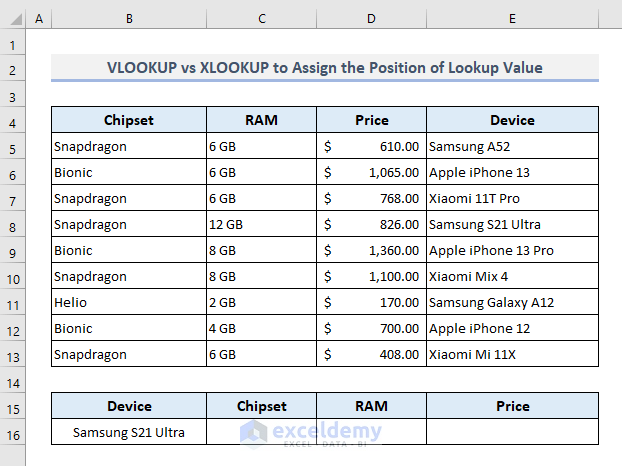Select the Apple iPhone 12 cell

click(513, 328)
